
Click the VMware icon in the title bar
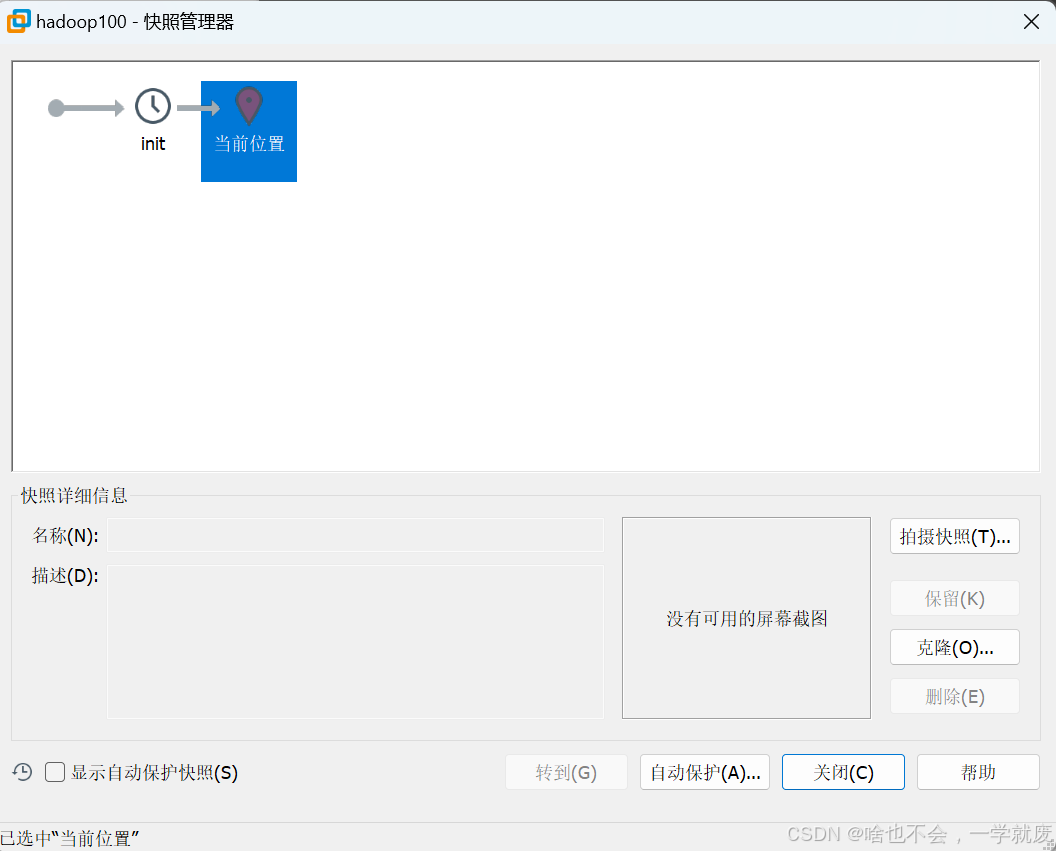[18, 22]
